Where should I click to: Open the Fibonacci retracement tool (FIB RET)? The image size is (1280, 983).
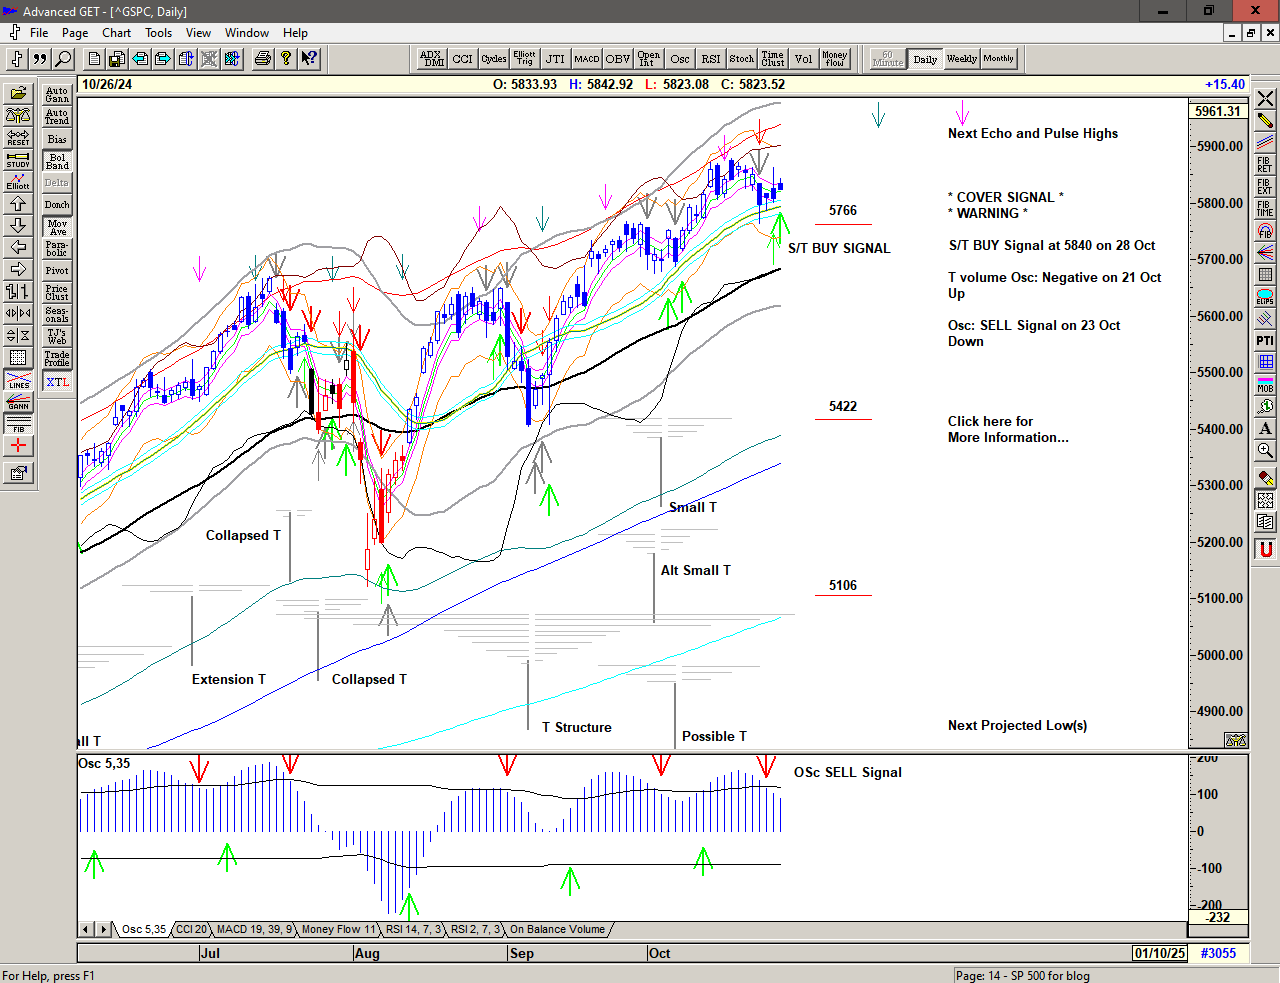point(1265,165)
